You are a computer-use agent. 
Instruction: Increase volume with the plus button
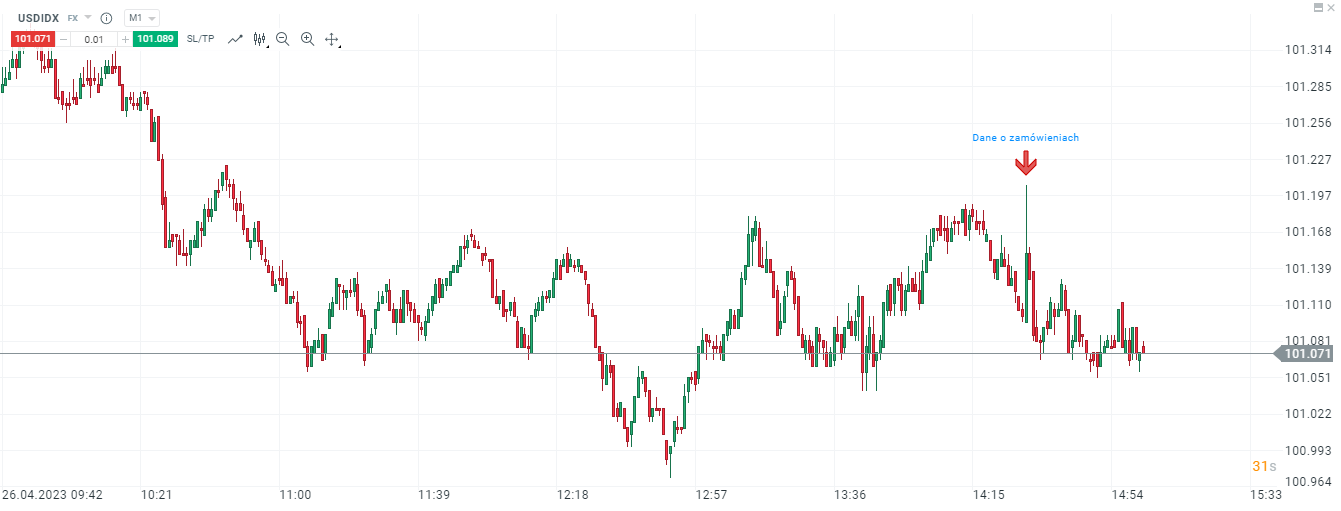(125, 39)
